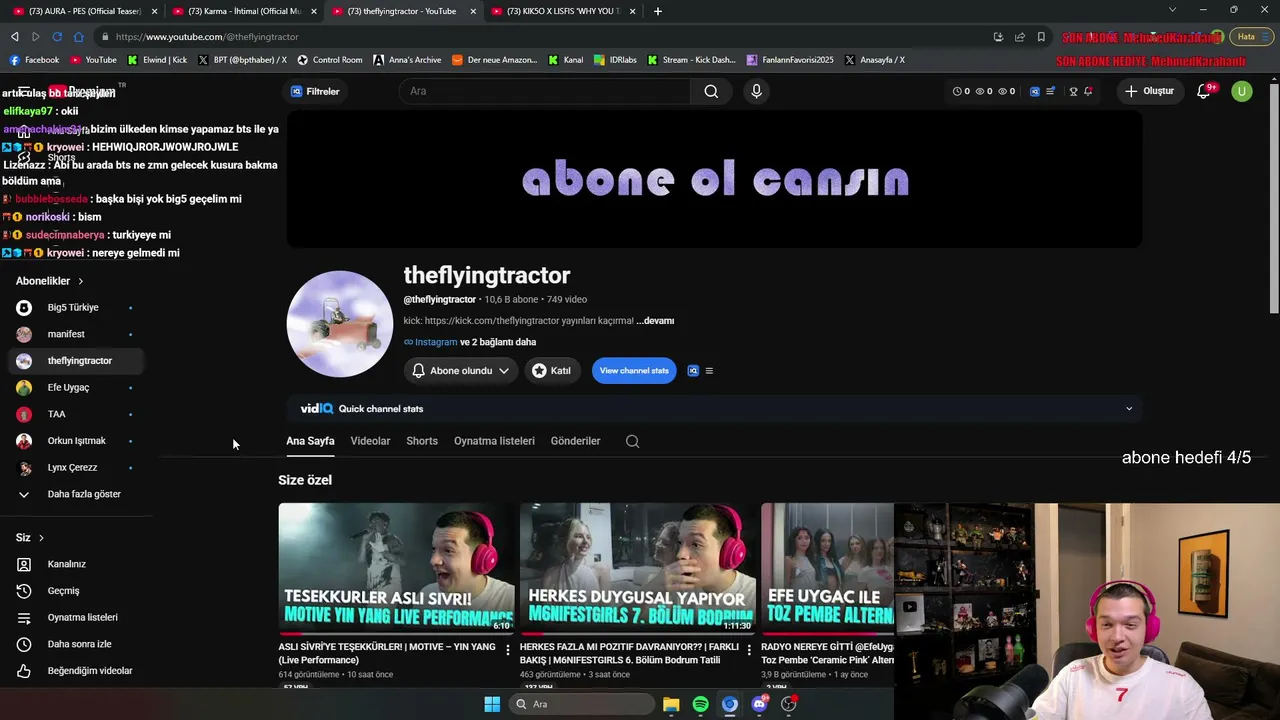Expand subscriptions with Daha fazla göster

point(76,494)
